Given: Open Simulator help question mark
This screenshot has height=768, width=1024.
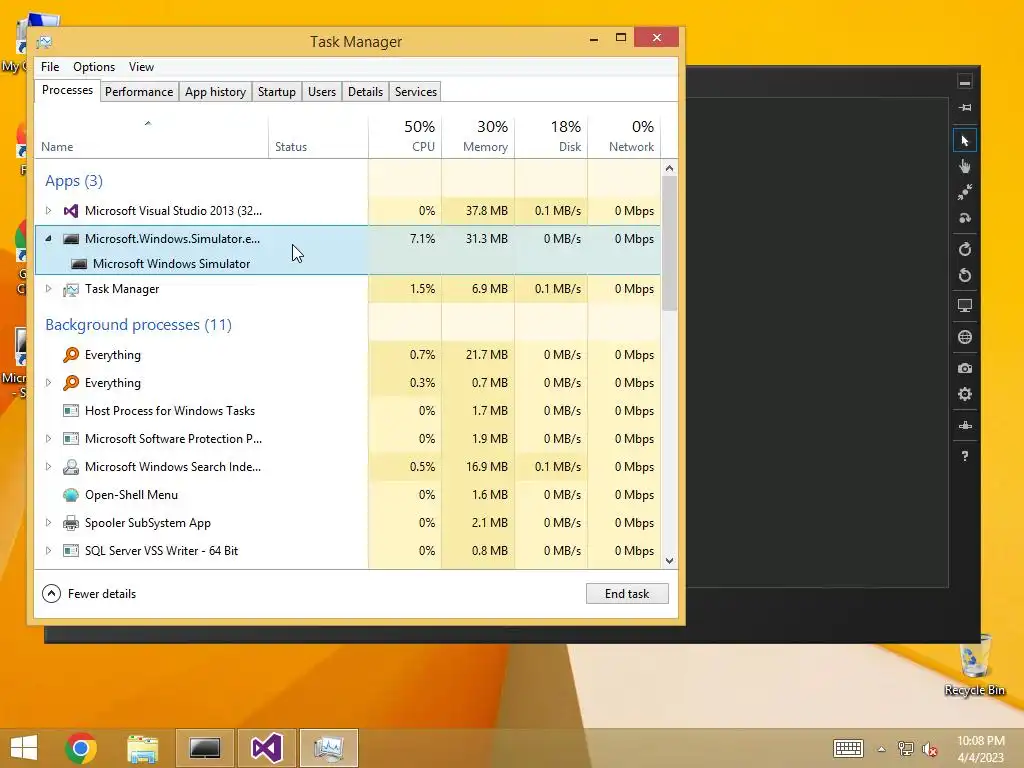Looking at the screenshot, I should [965, 456].
